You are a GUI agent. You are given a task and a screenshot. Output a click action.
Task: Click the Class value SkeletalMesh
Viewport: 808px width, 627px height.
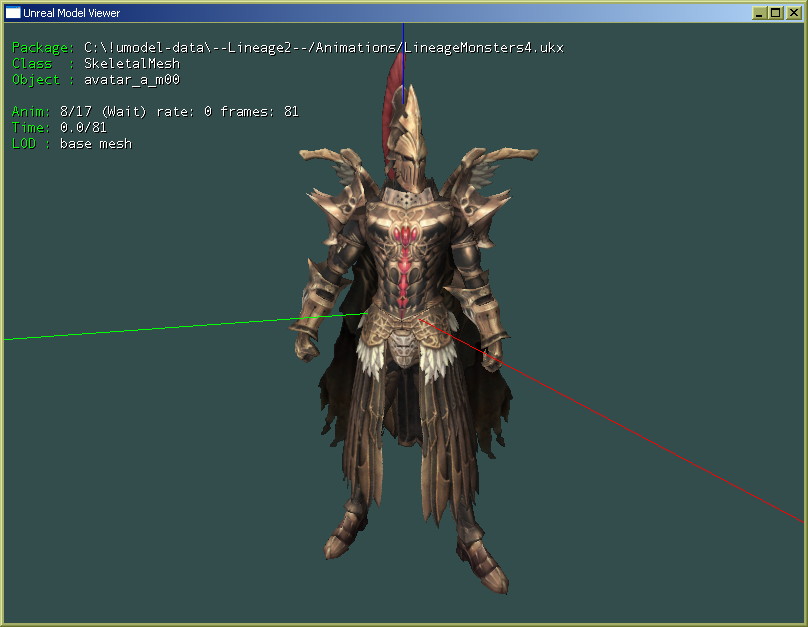pyautogui.click(x=132, y=63)
